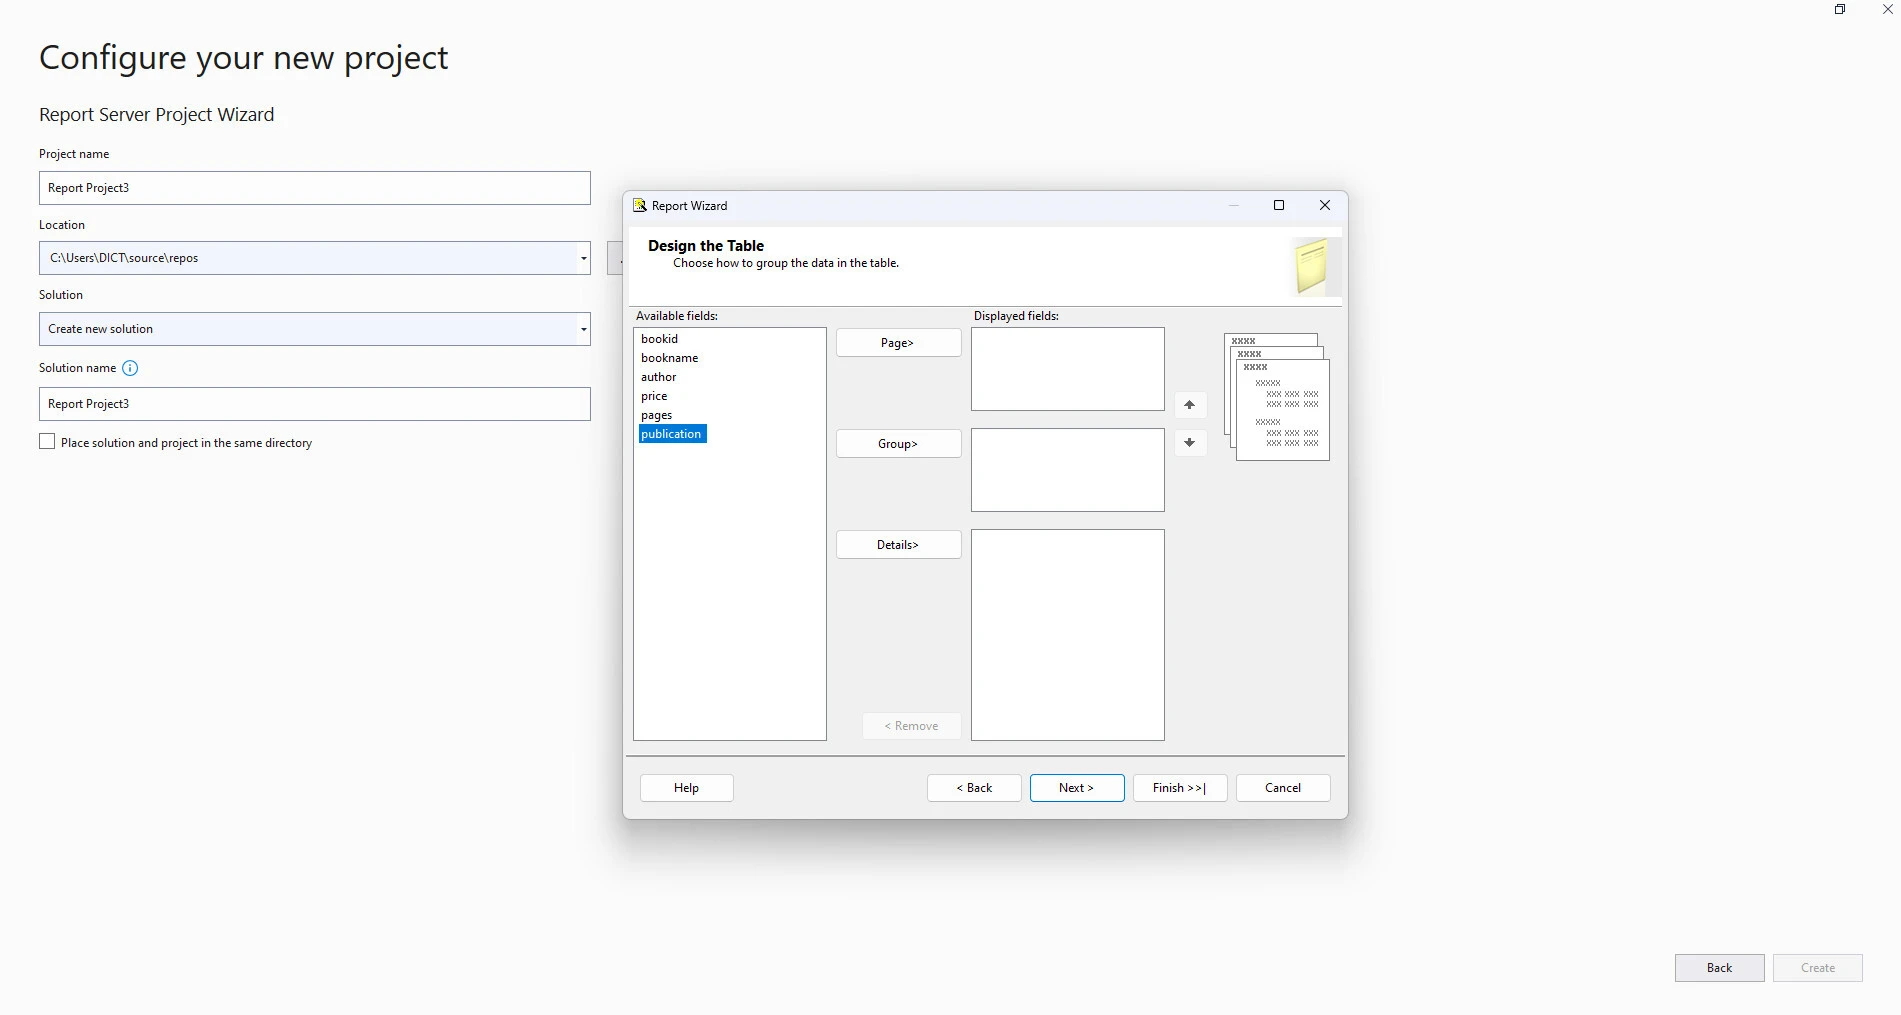Restore down the main window
The width and height of the screenshot is (1901, 1015).
1839,9
